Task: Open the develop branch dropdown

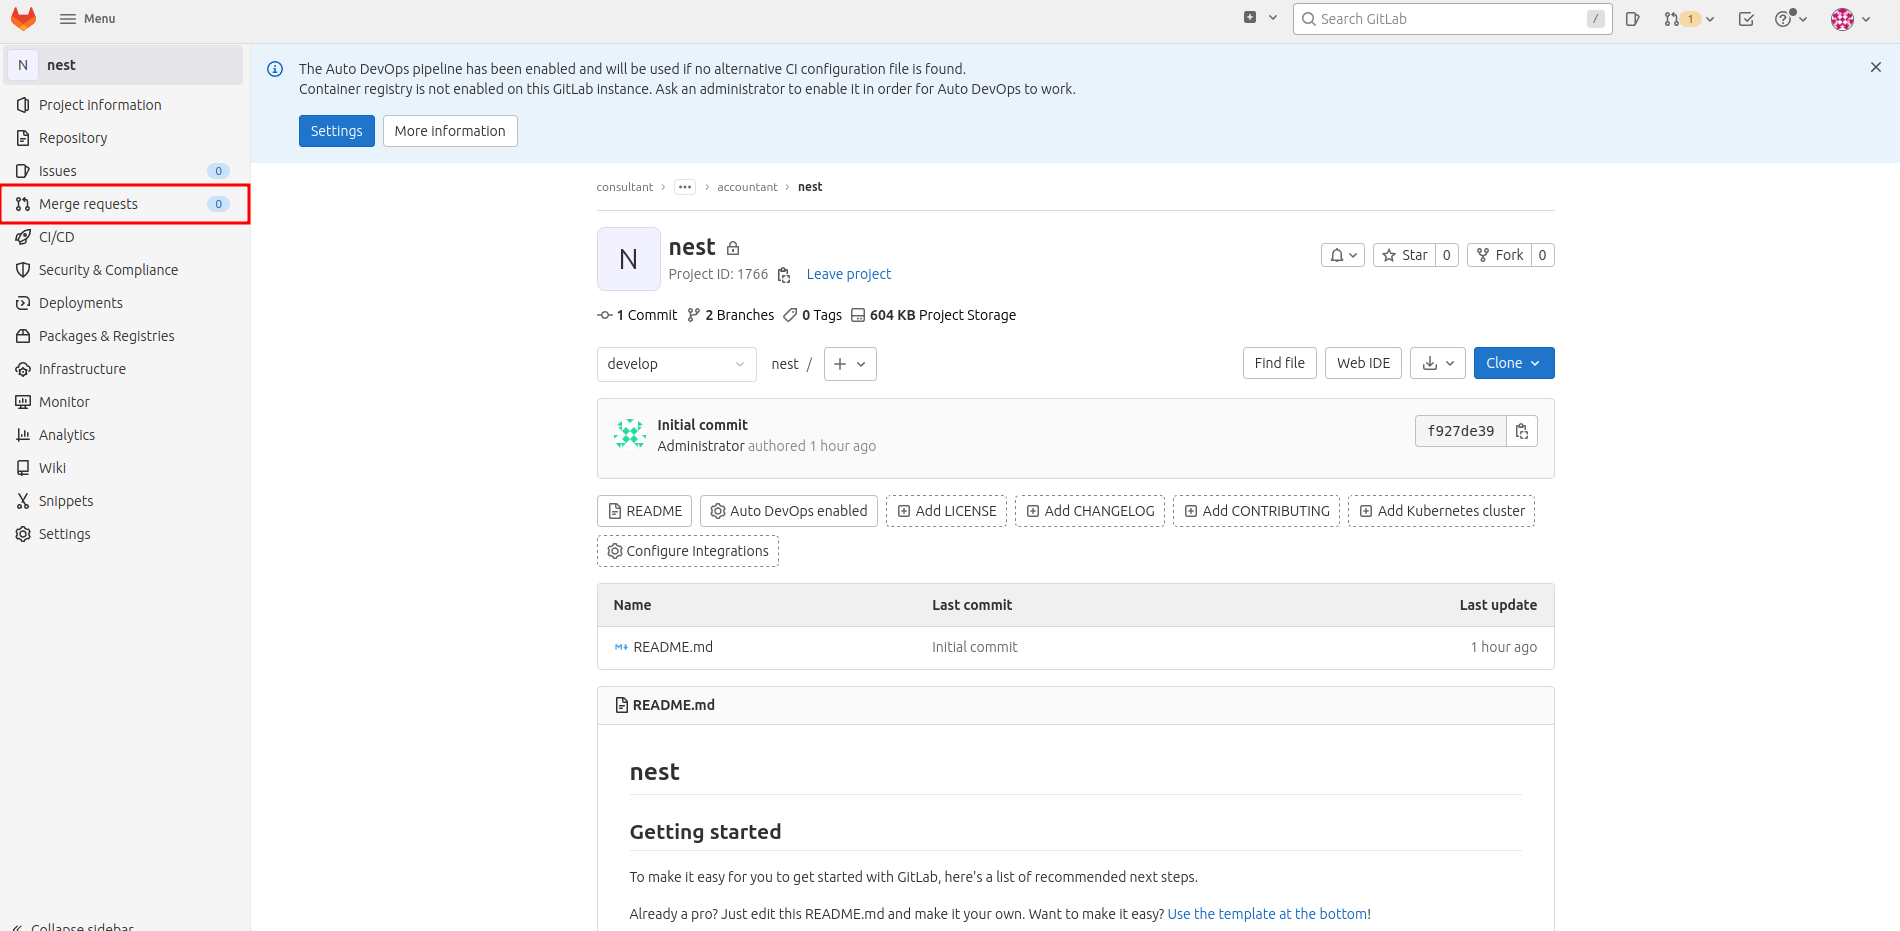Action: click(x=677, y=364)
